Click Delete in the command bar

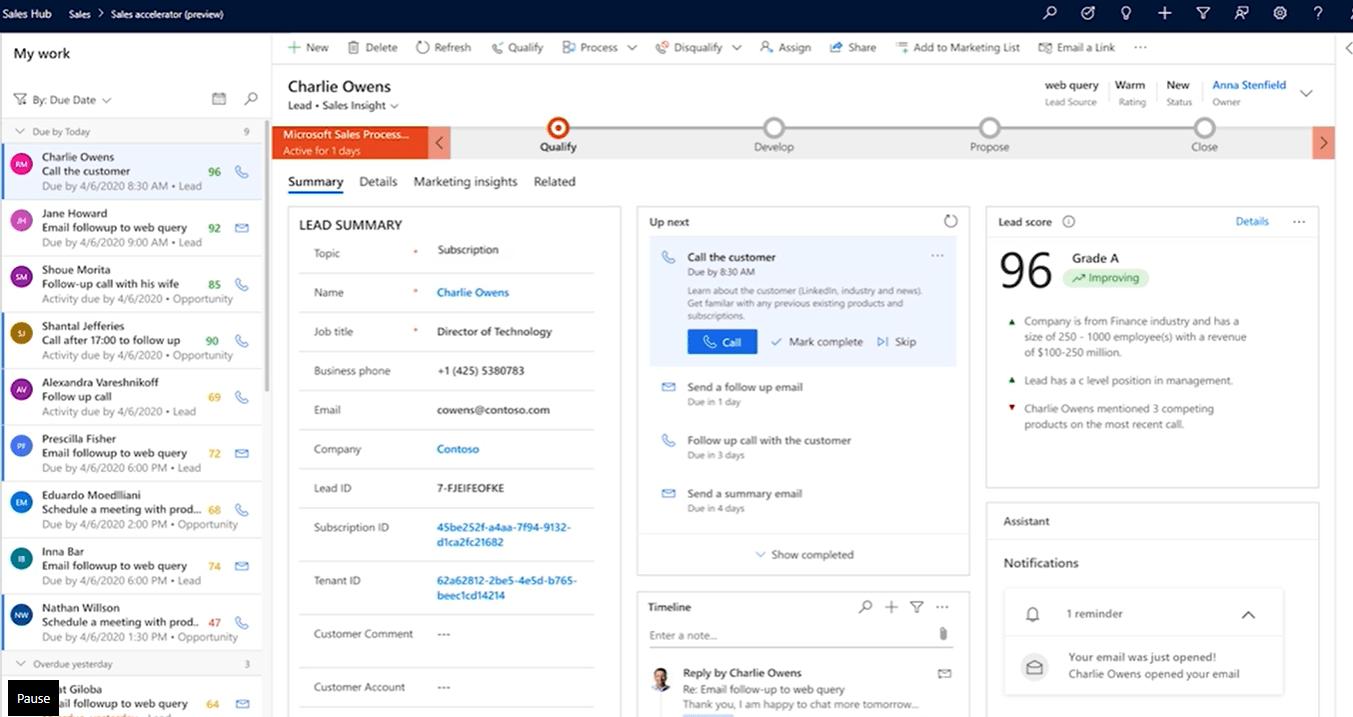[372, 48]
